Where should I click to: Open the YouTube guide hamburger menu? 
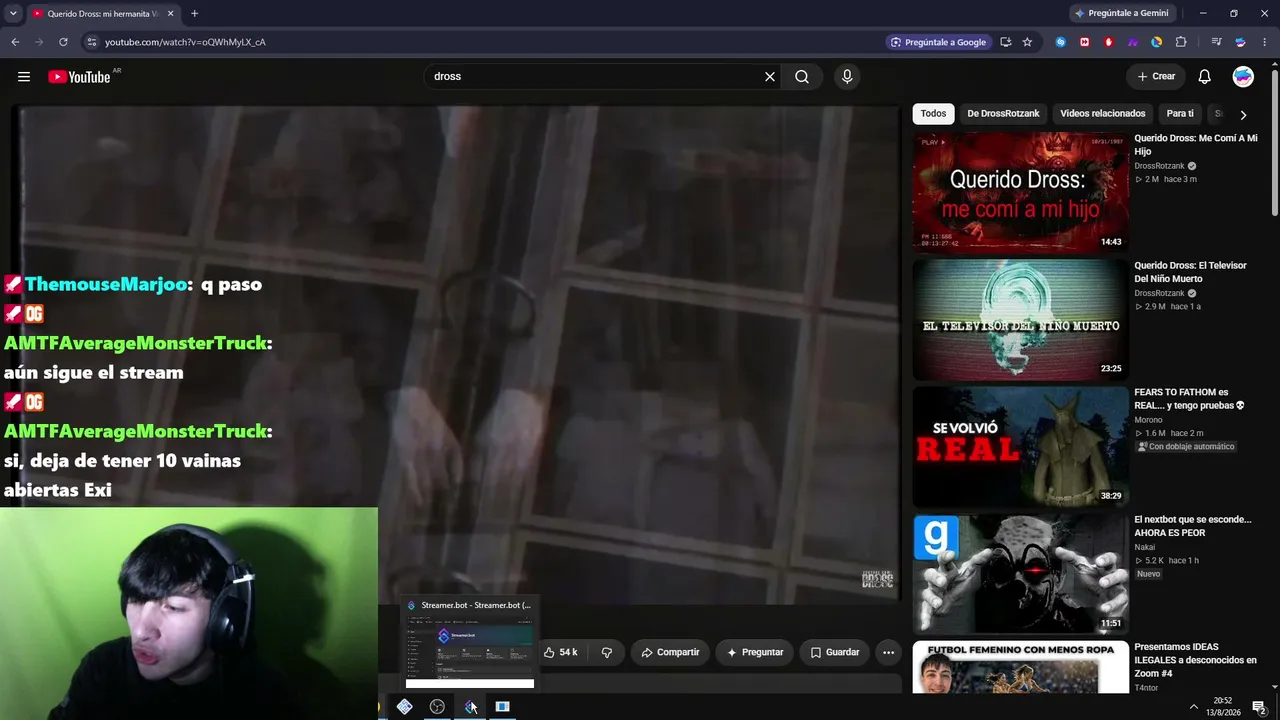coord(24,77)
